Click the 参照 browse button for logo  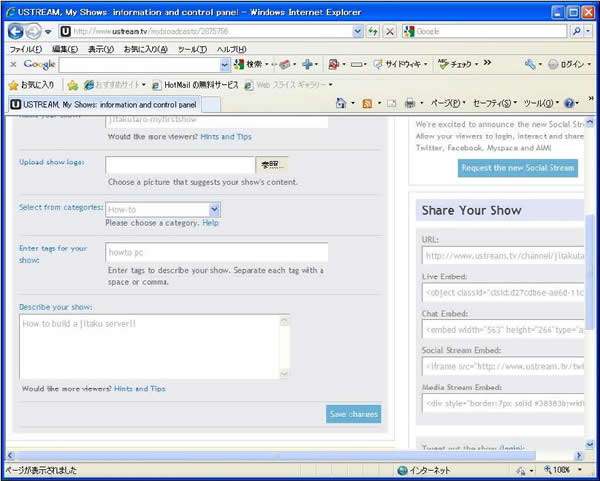[x=272, y=165]
